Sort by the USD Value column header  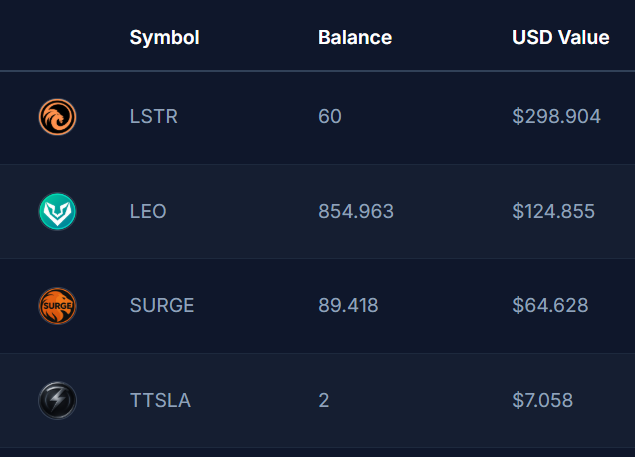pyautogui.click(x=560, y=38)
